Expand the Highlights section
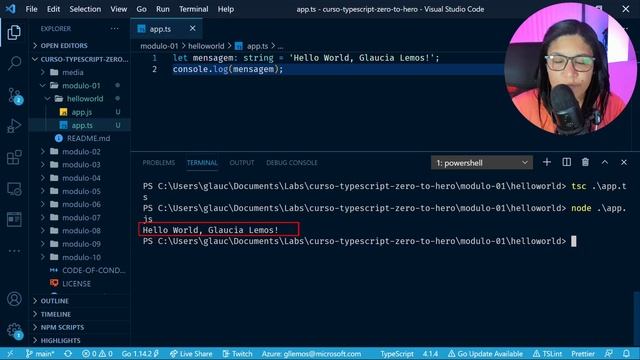The height and width of the screenshot is (360, 640). (x=80, y=340)
